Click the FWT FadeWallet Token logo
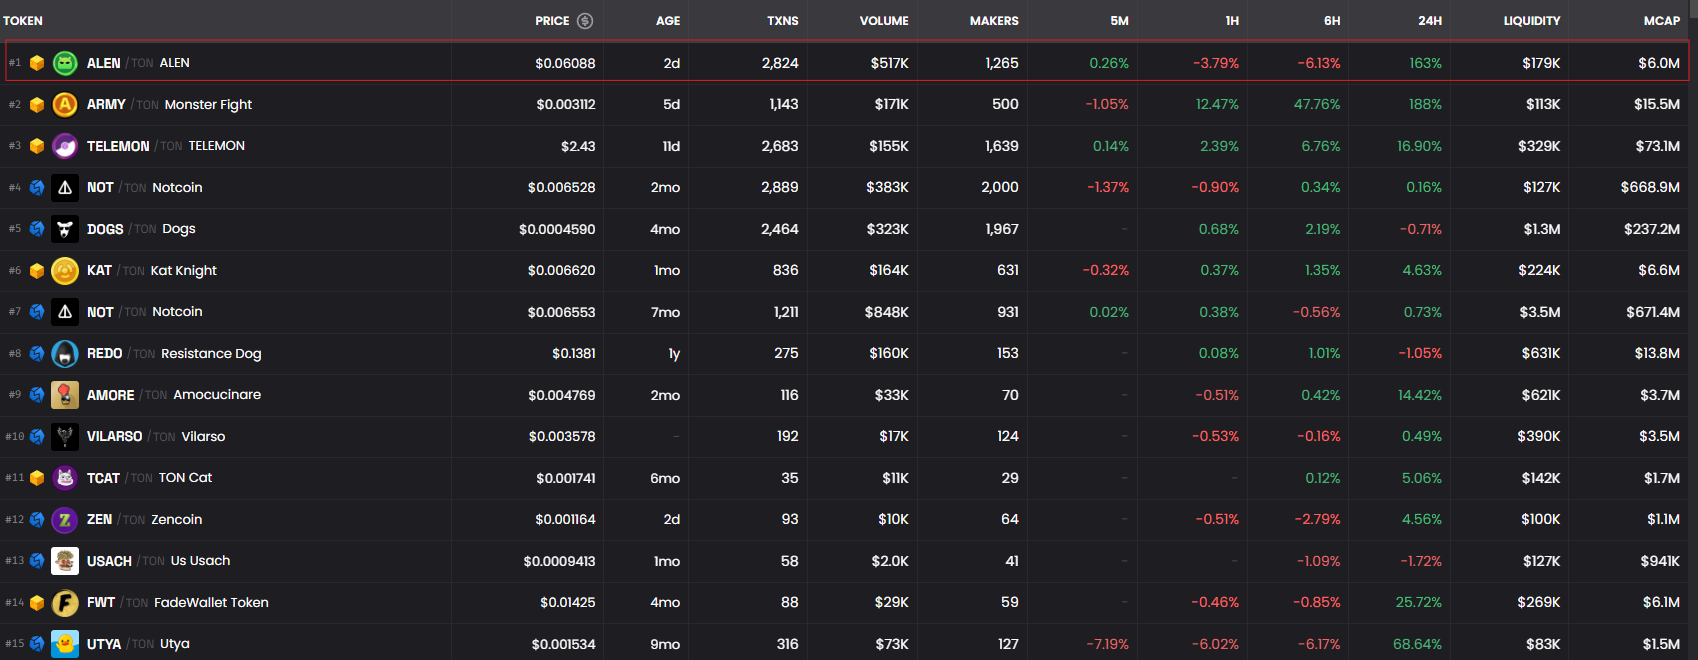1698x660 pixels. pyautogui.click(x=65, y=602)
